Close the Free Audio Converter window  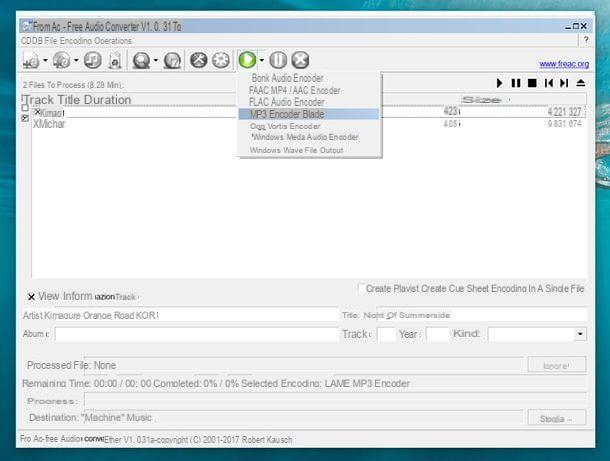pyautogui.click(x=584, y=26)
